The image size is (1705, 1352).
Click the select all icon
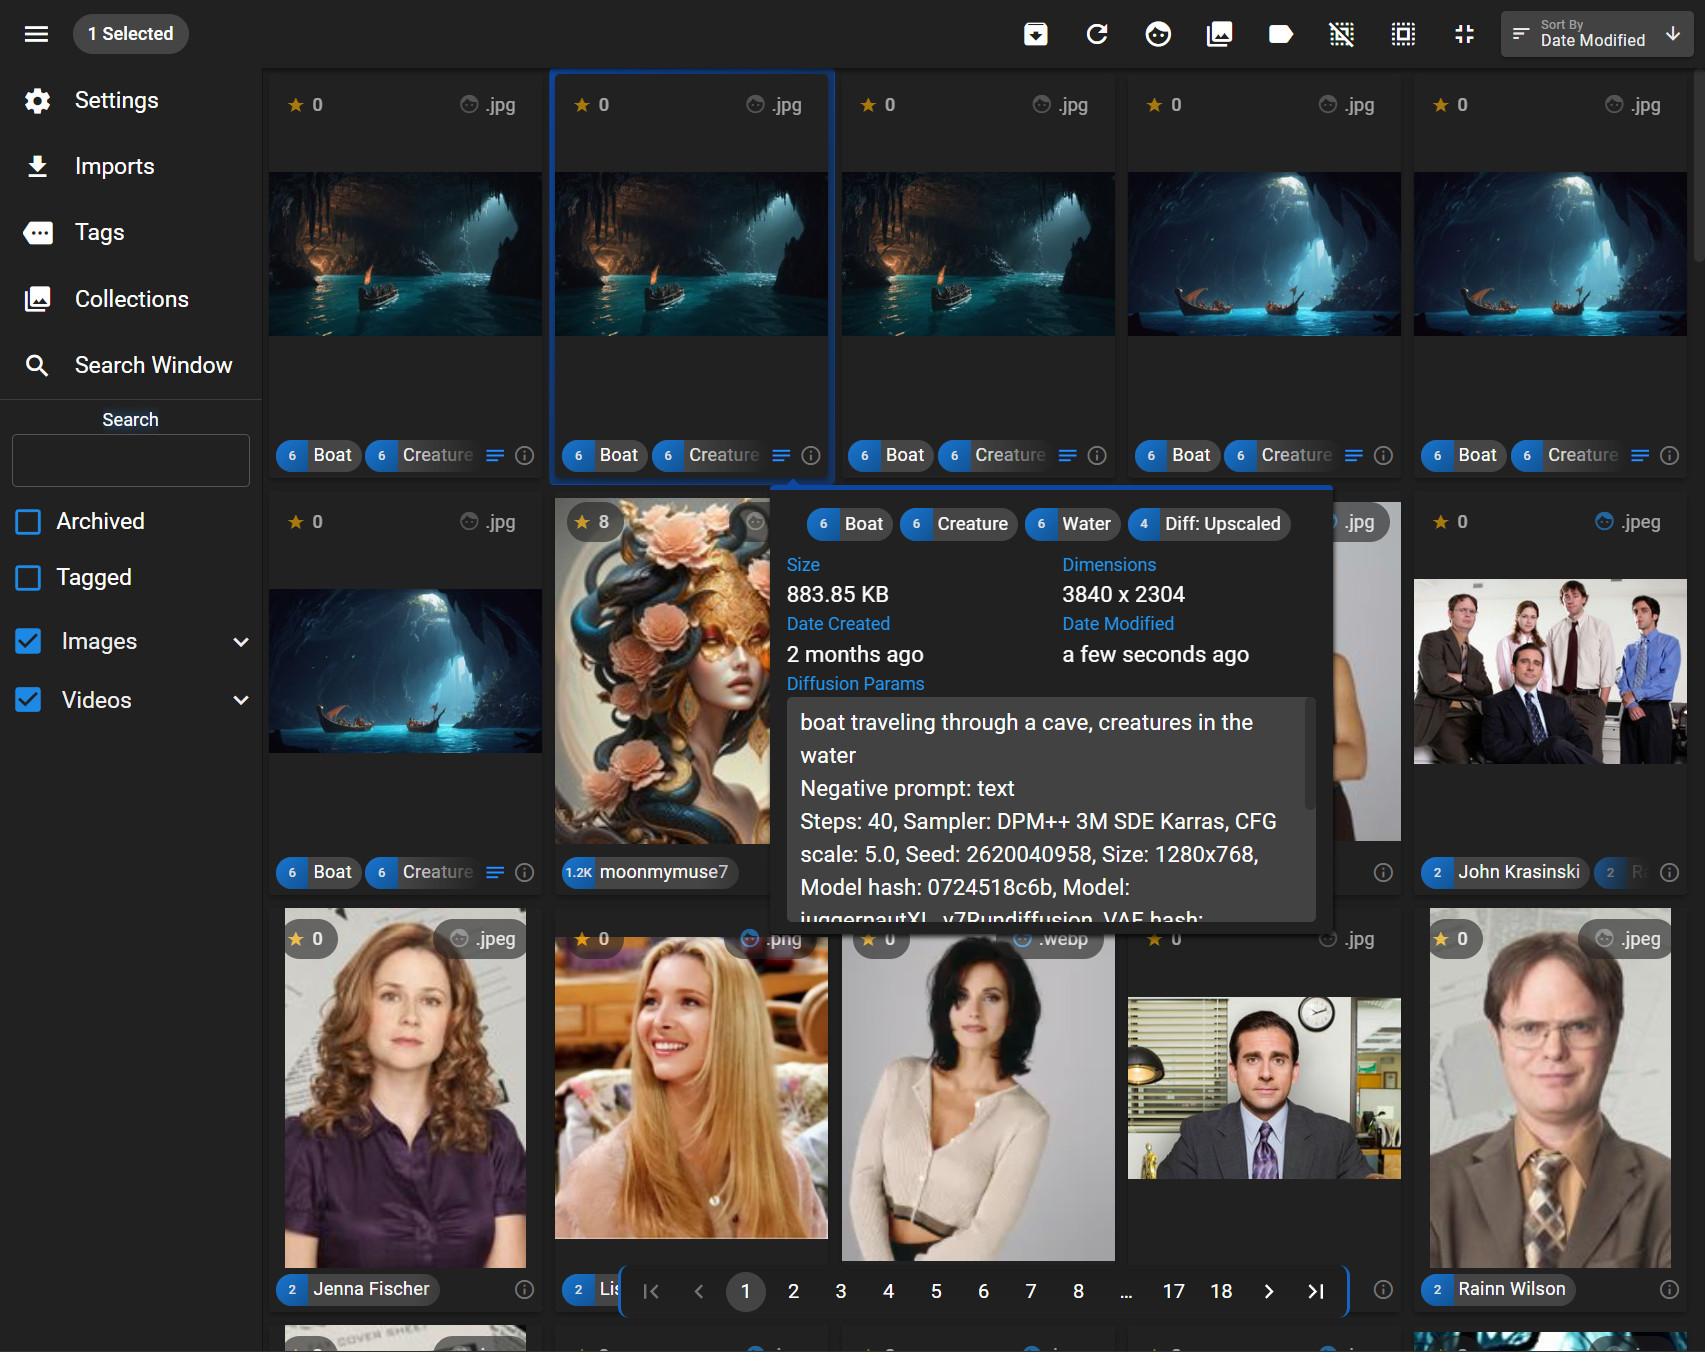pyautogui.click(x=1403, y=35)
